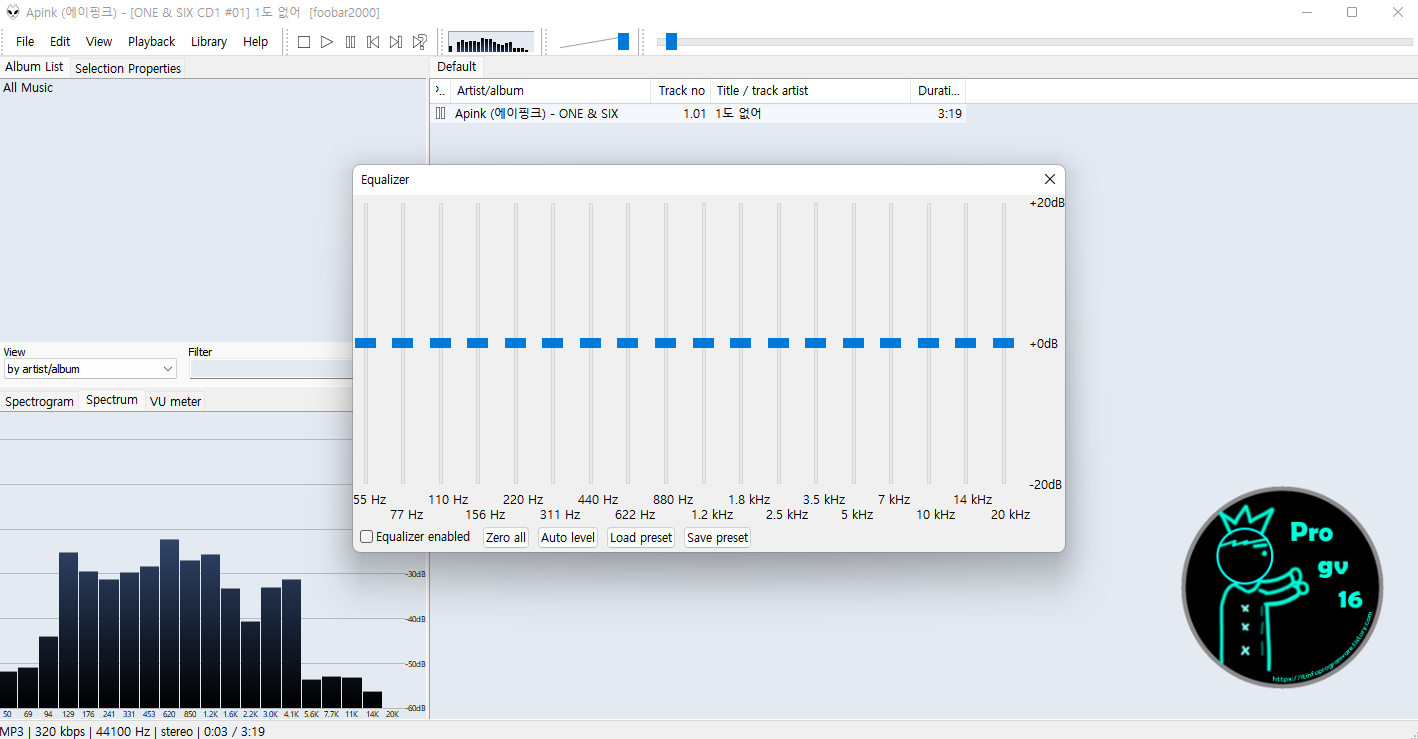Click the volume slider handle
Screen dimensions: 1418x739
[624, 41]
